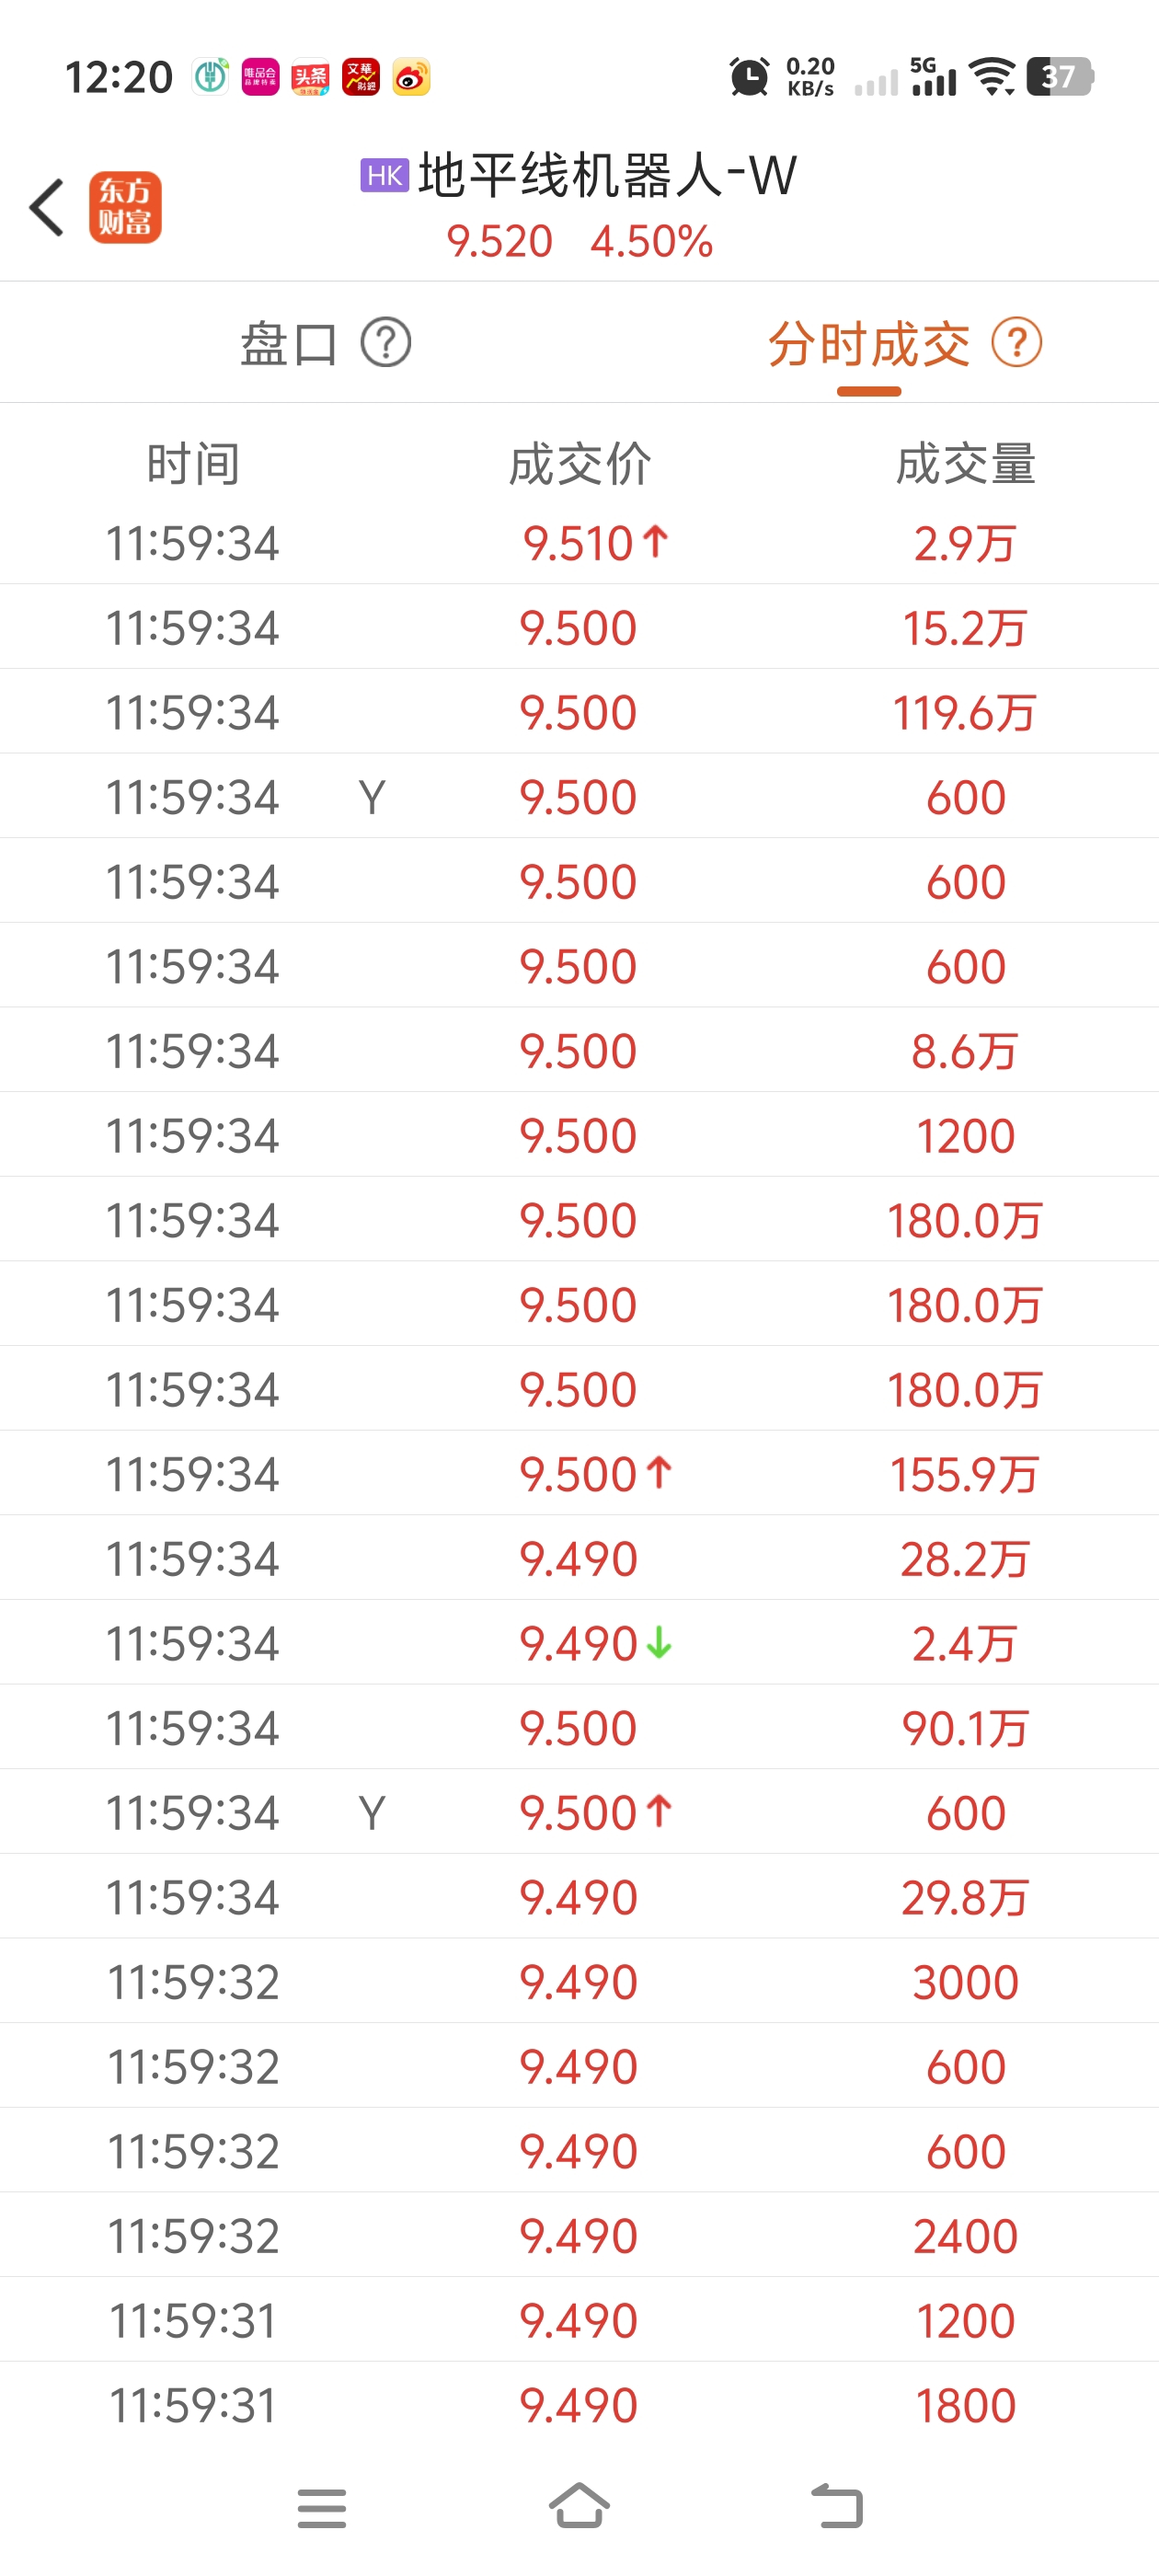Viewport: 1159px width, 2576px height.
Task: Tap the alarm clock status icon
Action: point(749,77)
